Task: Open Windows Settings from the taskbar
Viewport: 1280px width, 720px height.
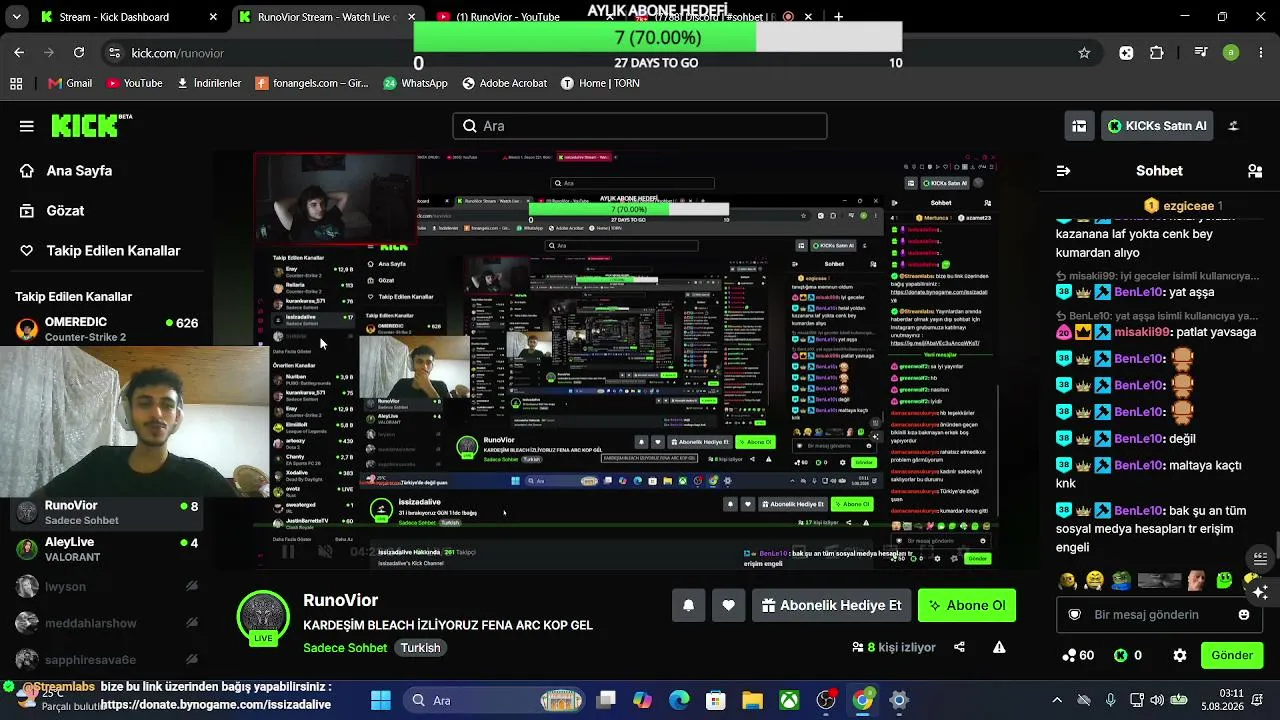Action: click(x=899, y=700)
